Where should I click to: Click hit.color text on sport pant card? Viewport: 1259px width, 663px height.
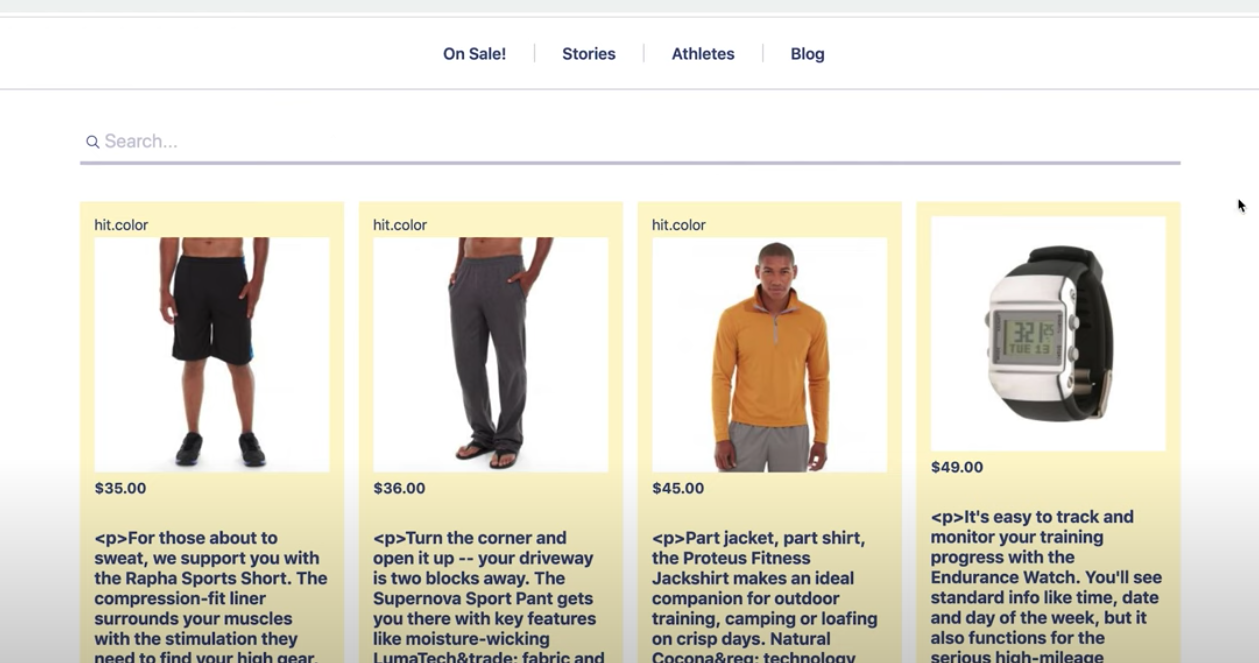400,225
